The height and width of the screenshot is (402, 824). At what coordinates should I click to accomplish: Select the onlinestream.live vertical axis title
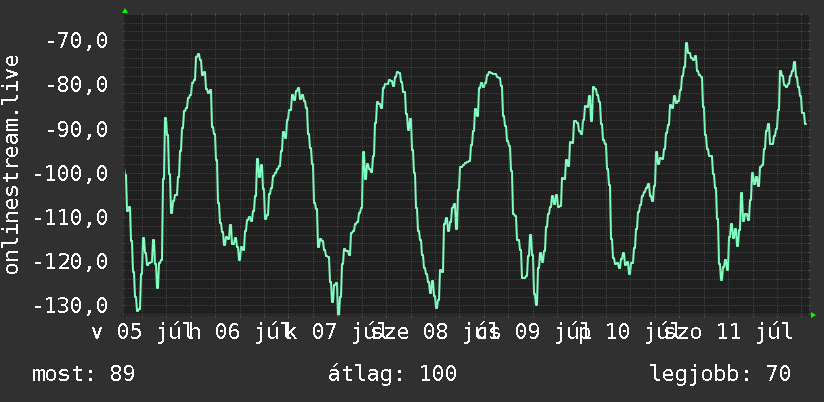tap(11, 164)
